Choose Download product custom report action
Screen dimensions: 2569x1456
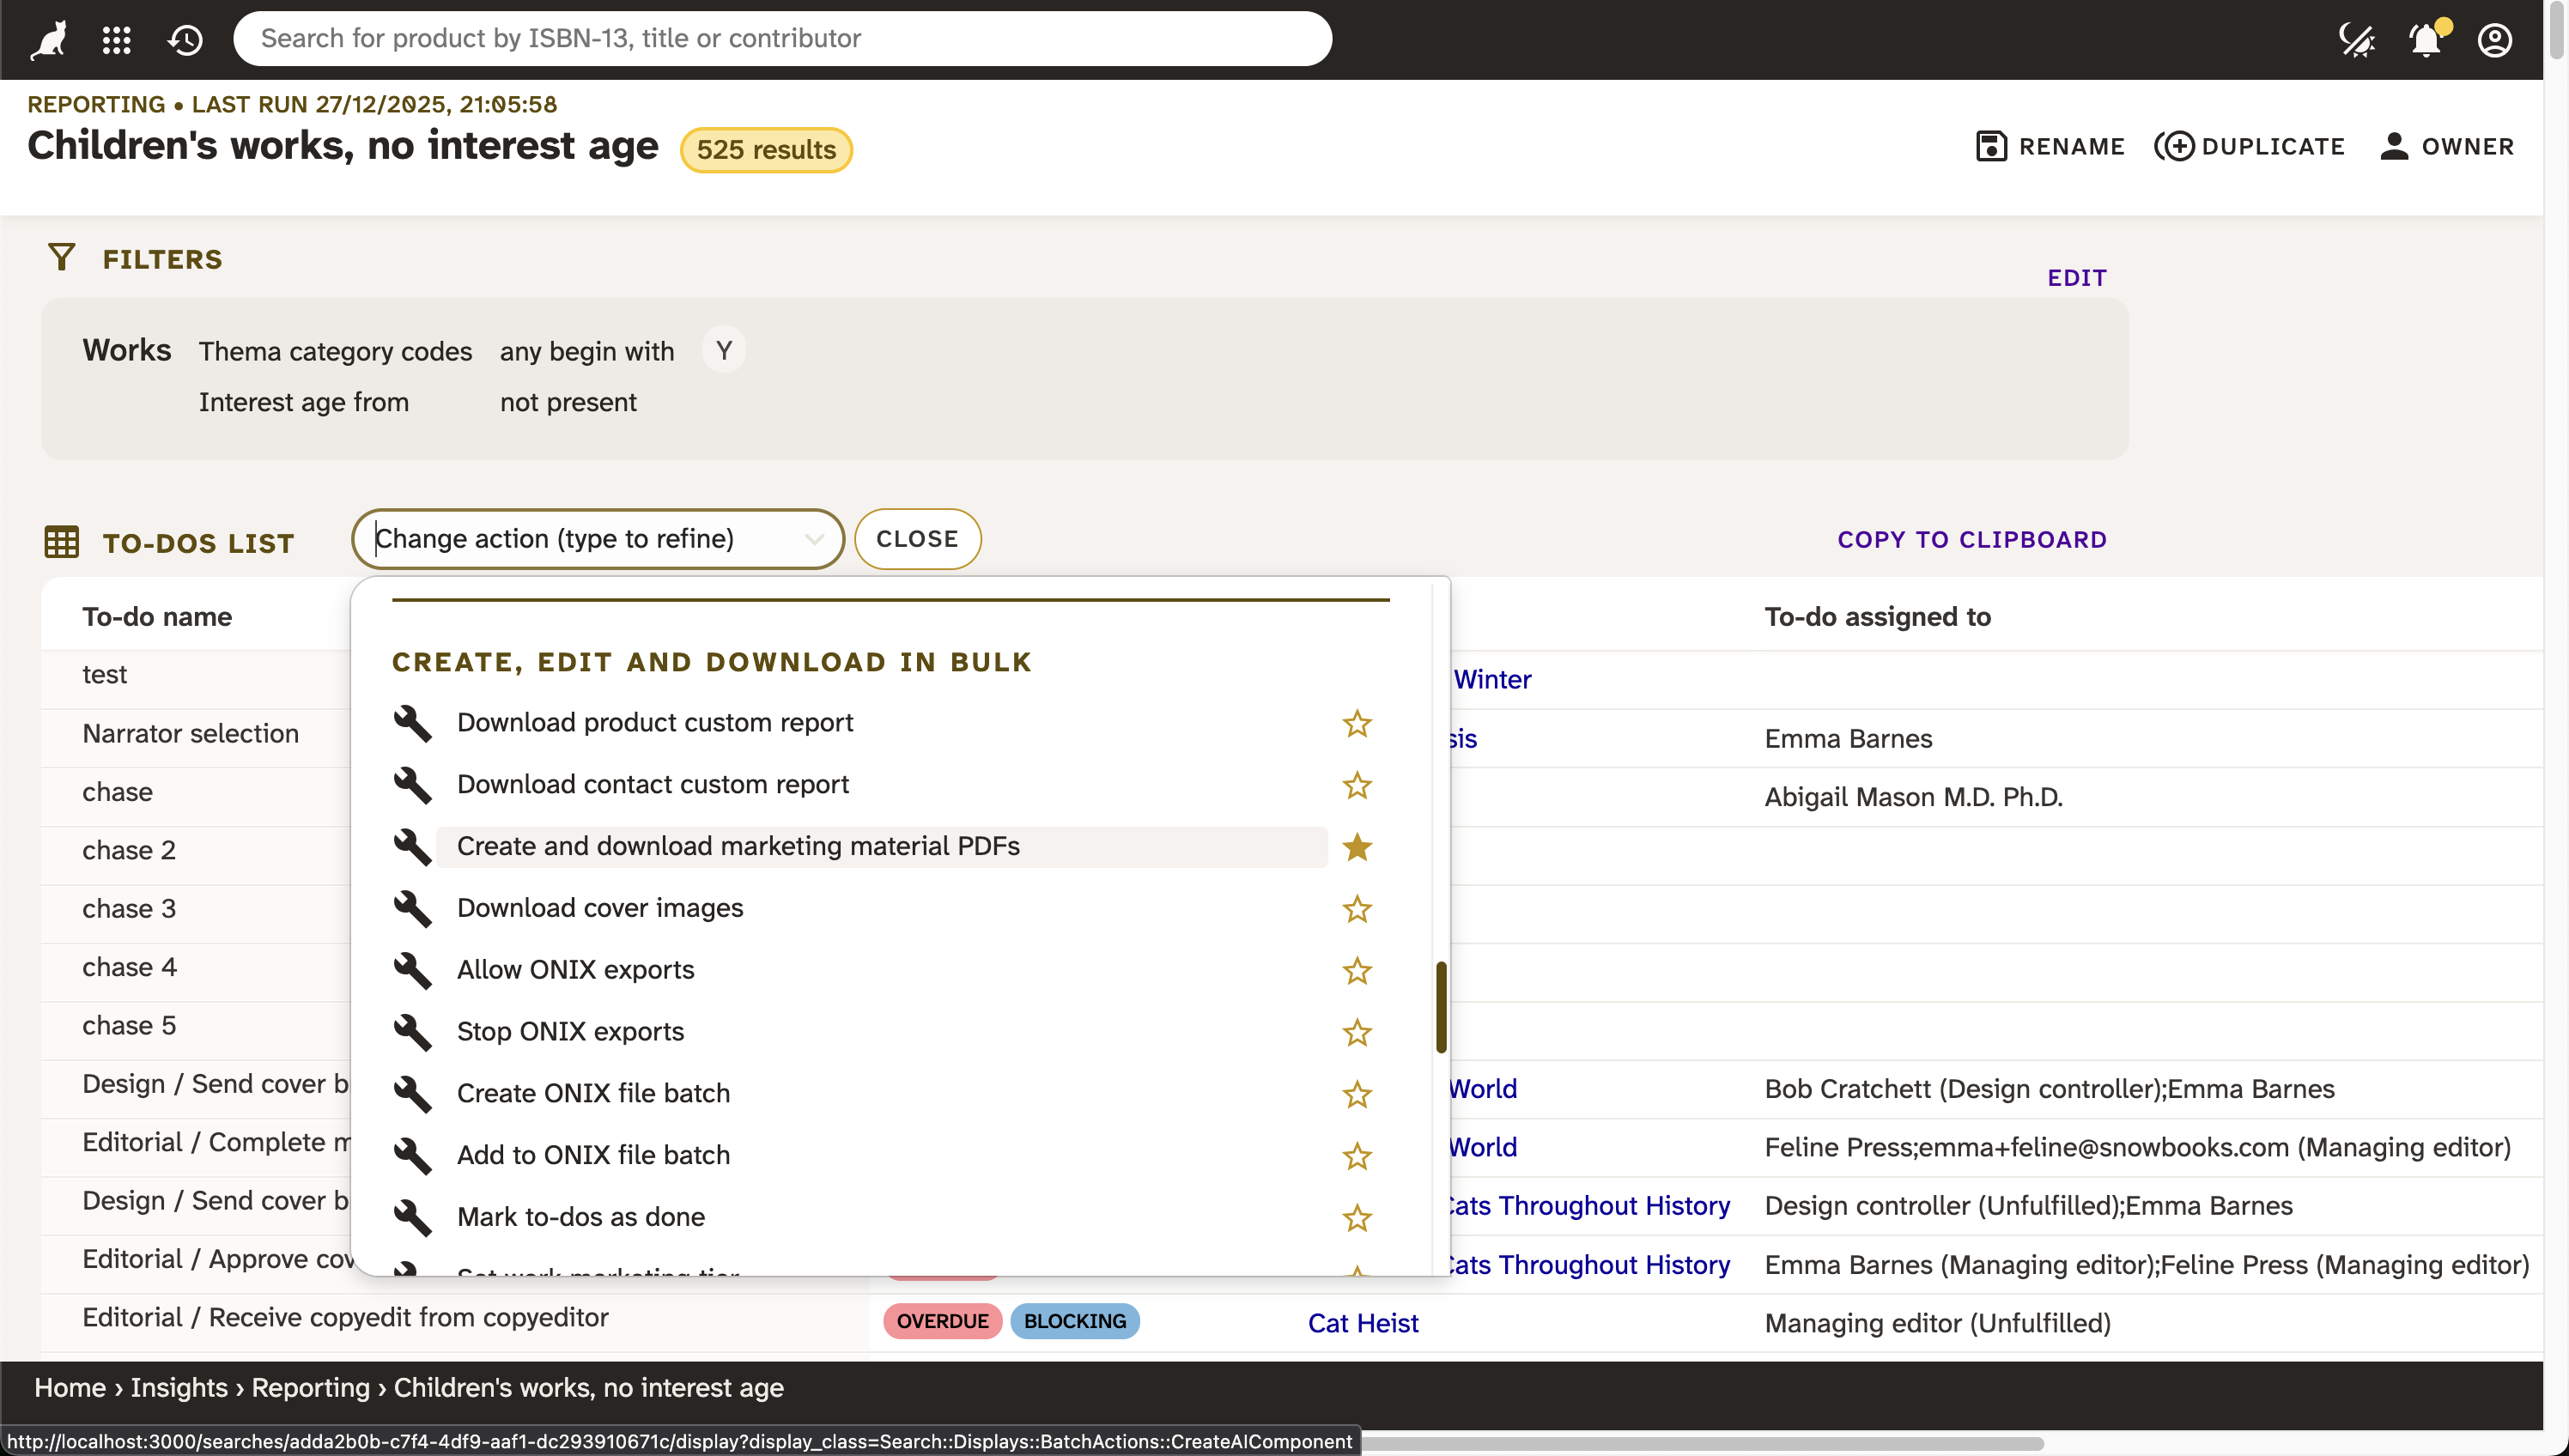tap(654, 722)
